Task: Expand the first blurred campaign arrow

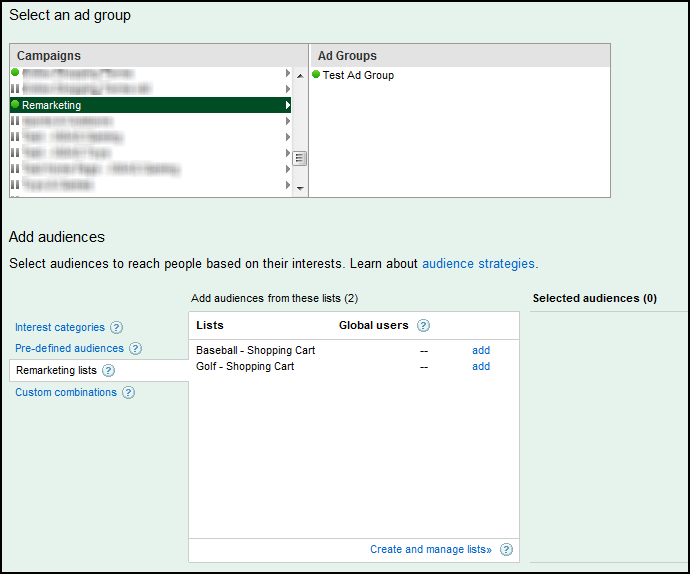Action: [x=287, y=73]
